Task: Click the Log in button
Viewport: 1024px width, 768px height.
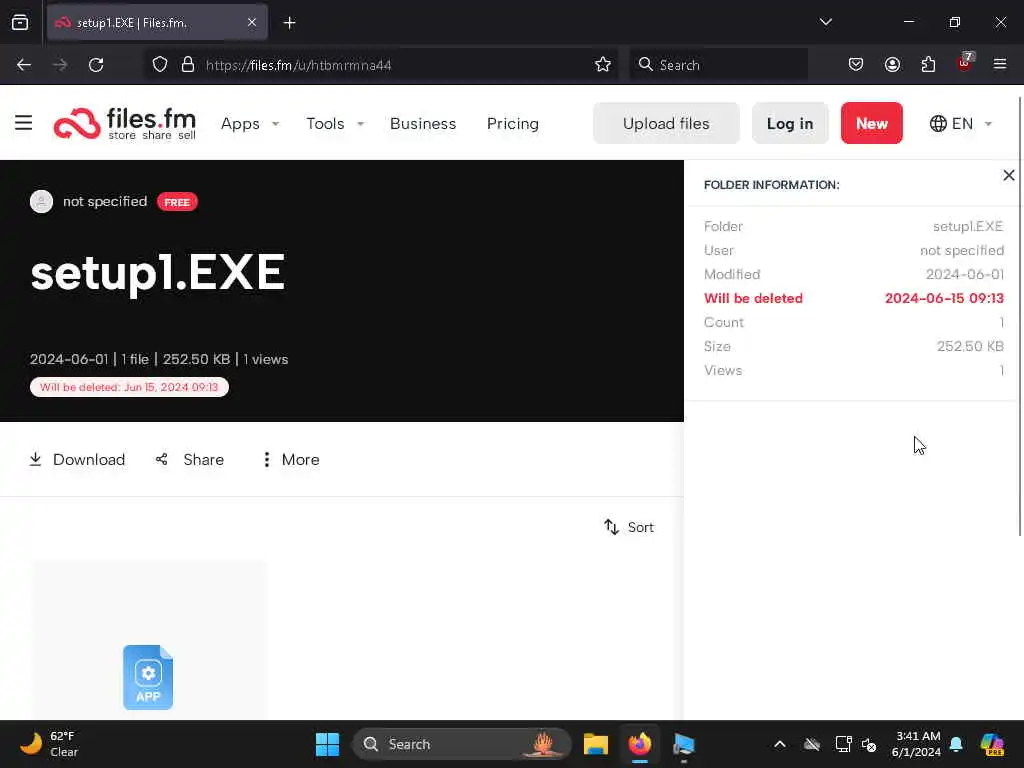Action: (x=790, y=123)
